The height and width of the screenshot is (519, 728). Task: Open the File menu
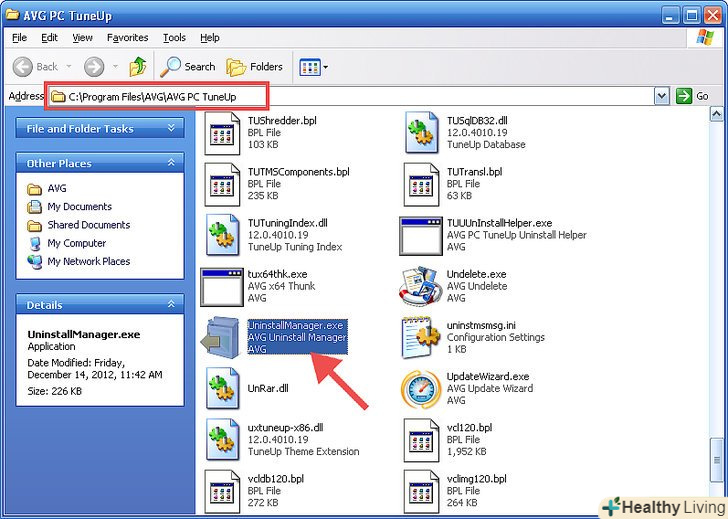[19, 38]
